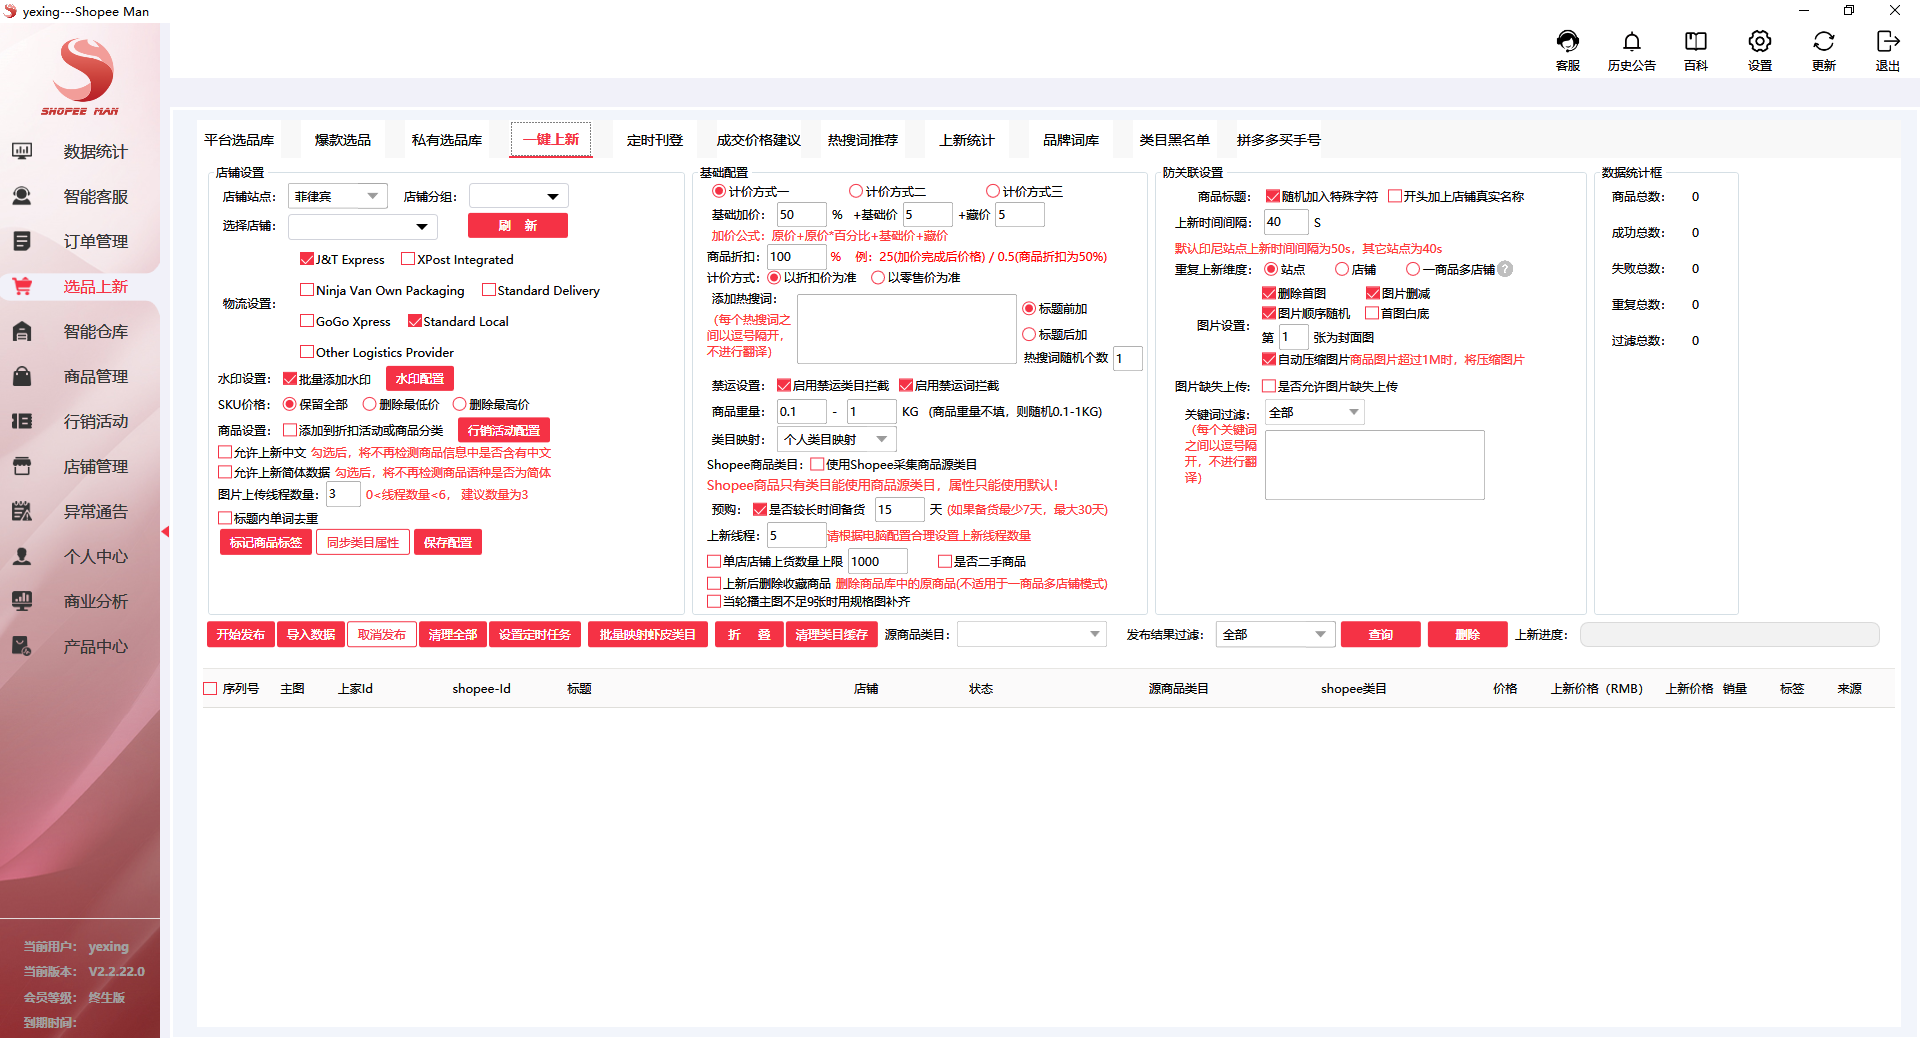Click the 上新进度 progress bar

[x=1730, y=634]
